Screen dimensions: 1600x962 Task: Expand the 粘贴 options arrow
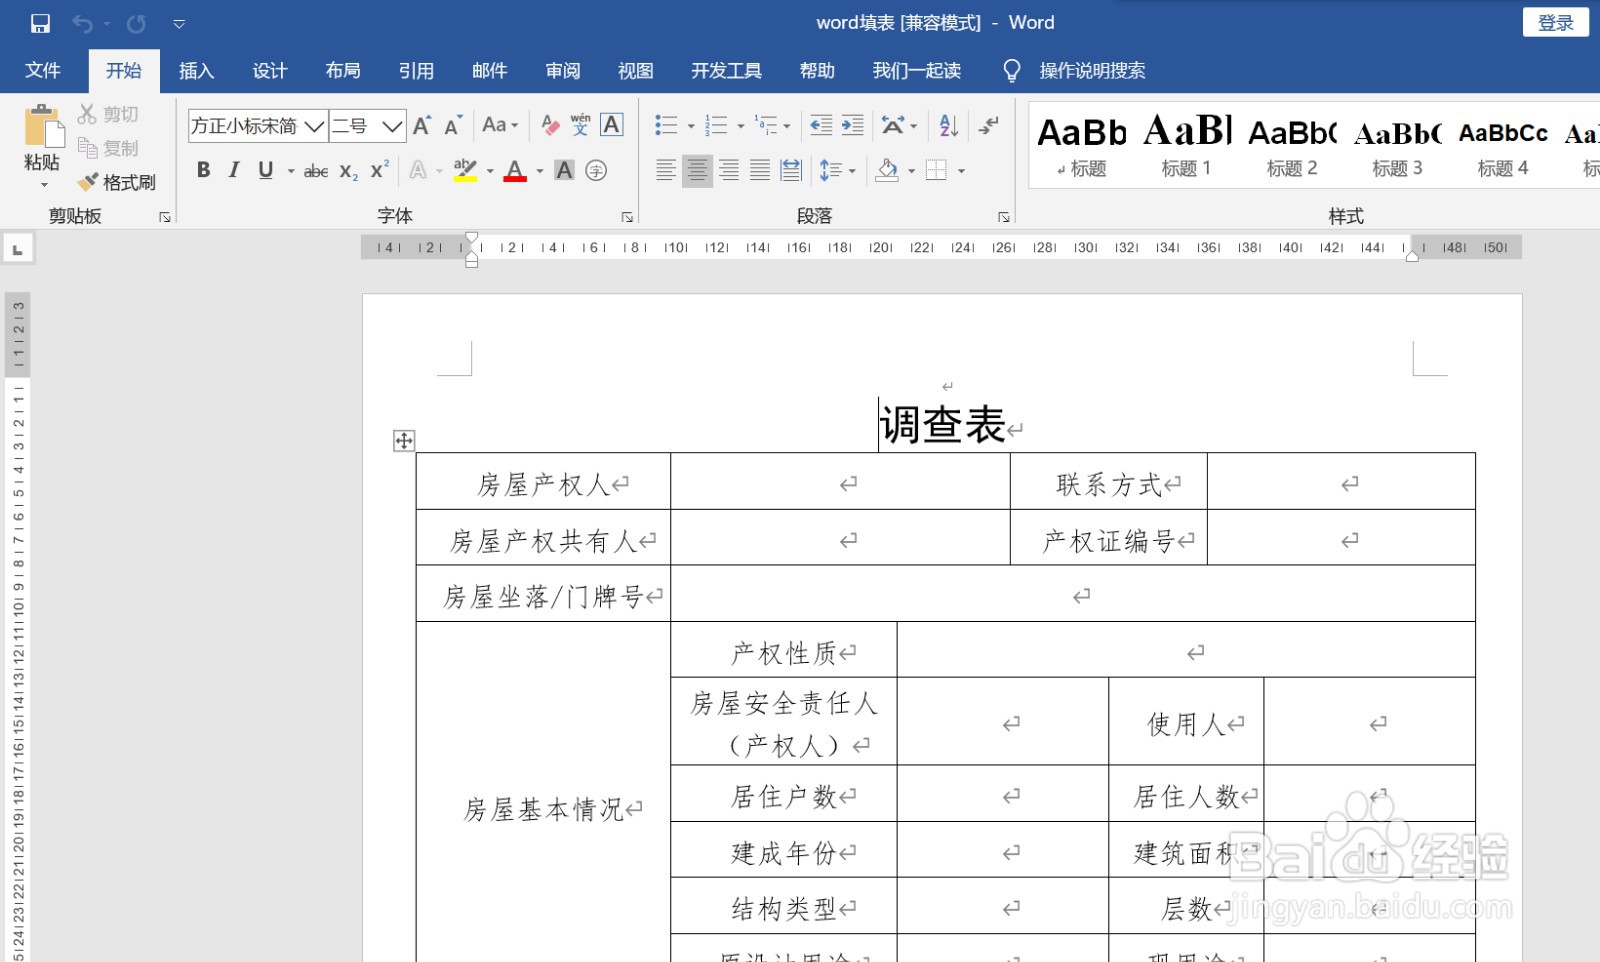coord(43,186)
